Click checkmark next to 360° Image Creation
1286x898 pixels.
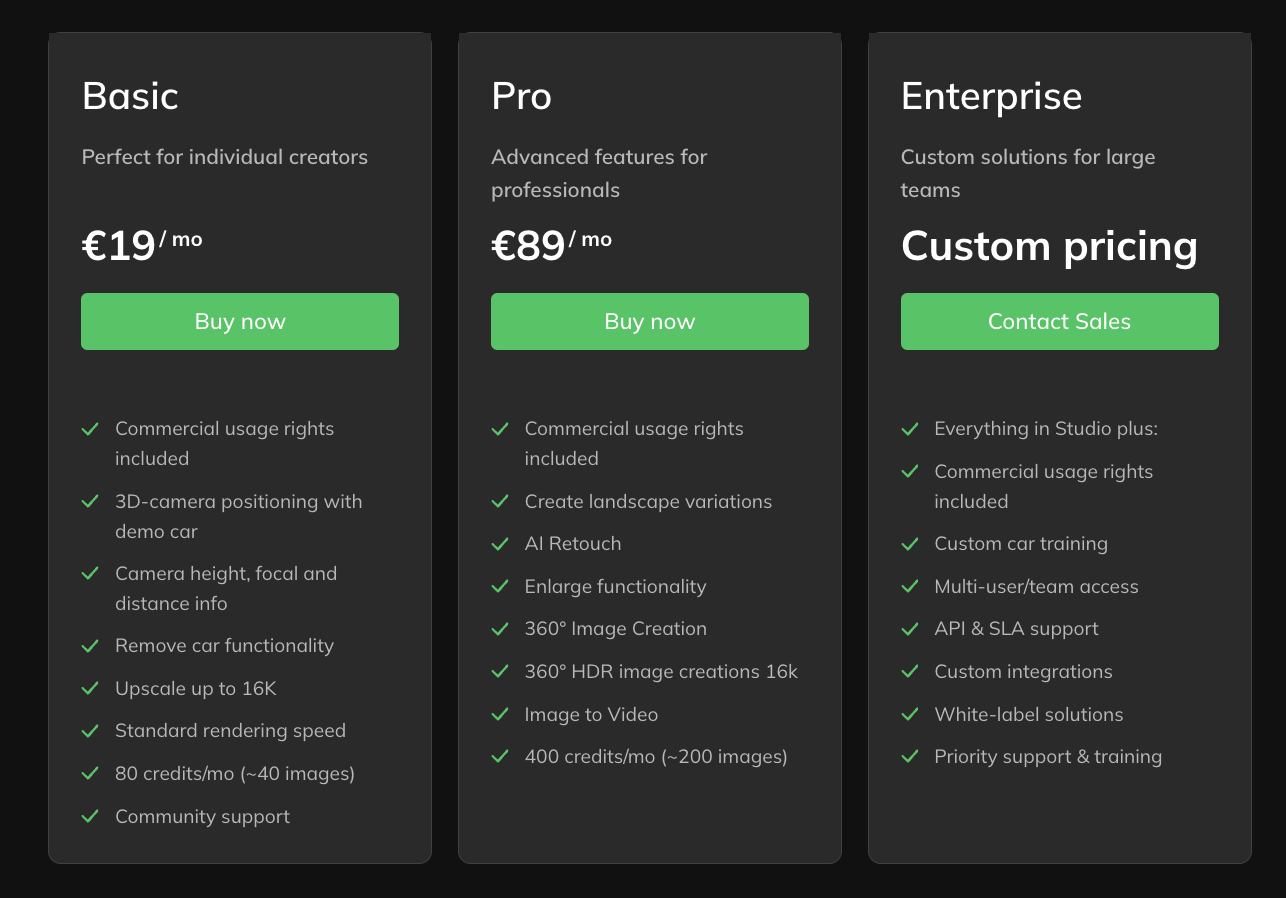coord(500,628)
